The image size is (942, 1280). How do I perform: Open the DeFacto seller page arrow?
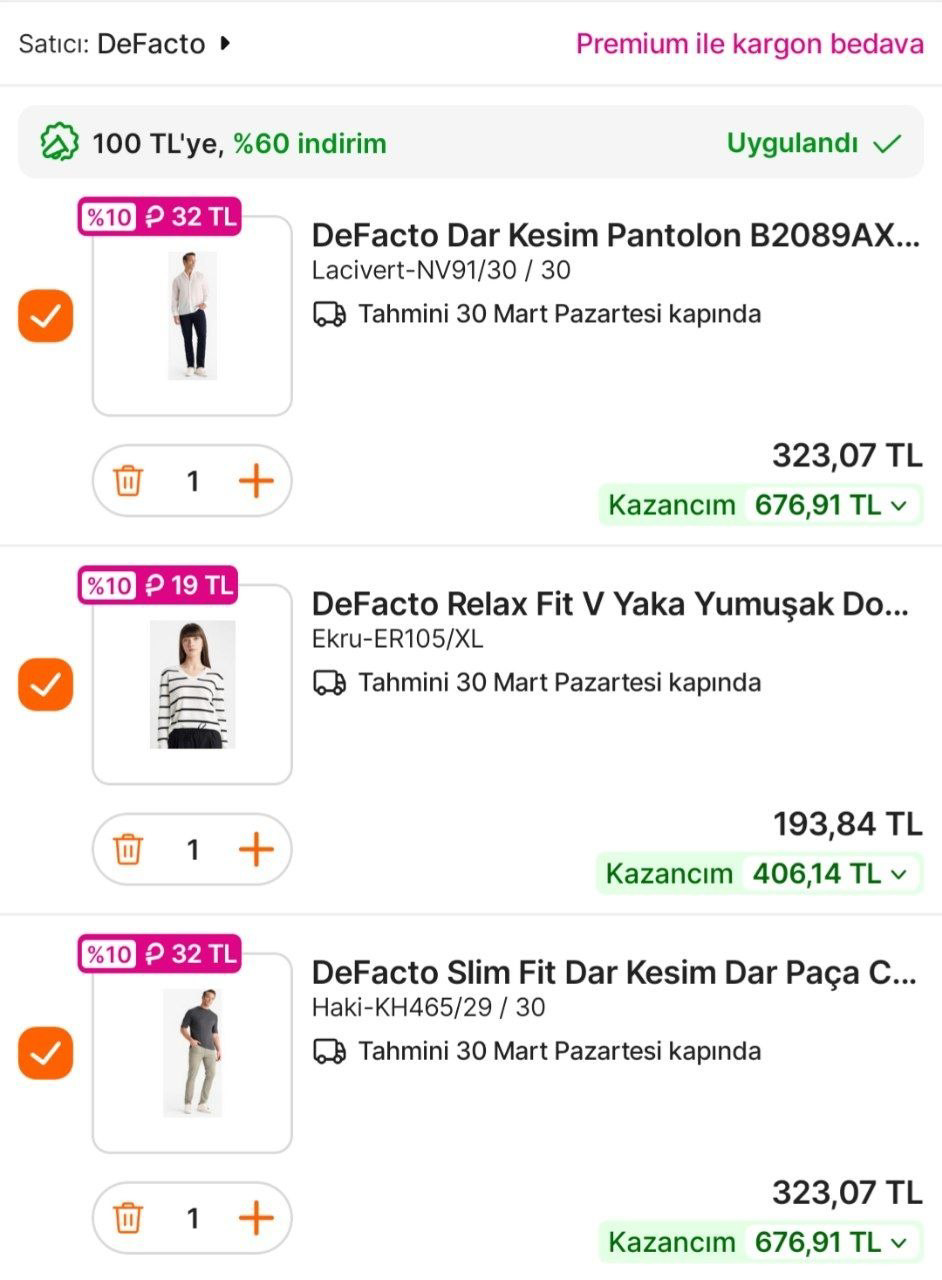[x=225, y=44]
